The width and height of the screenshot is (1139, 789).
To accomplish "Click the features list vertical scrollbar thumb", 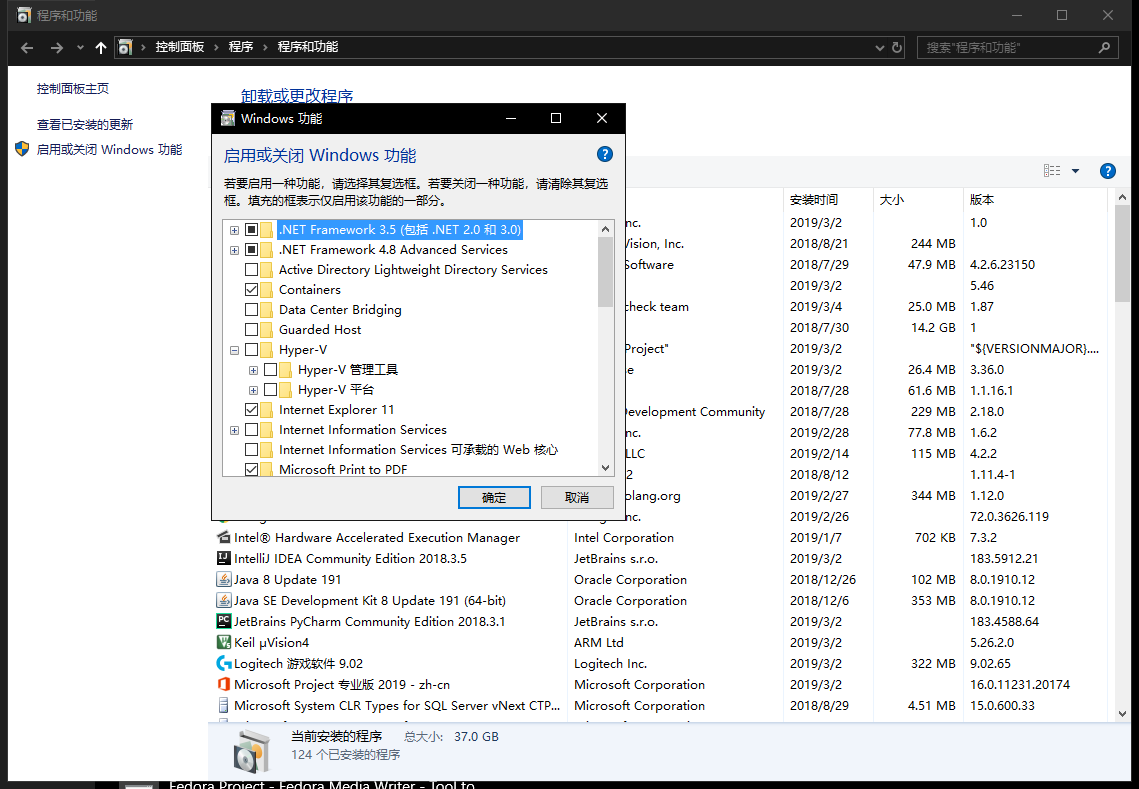I will pos(605,272).
